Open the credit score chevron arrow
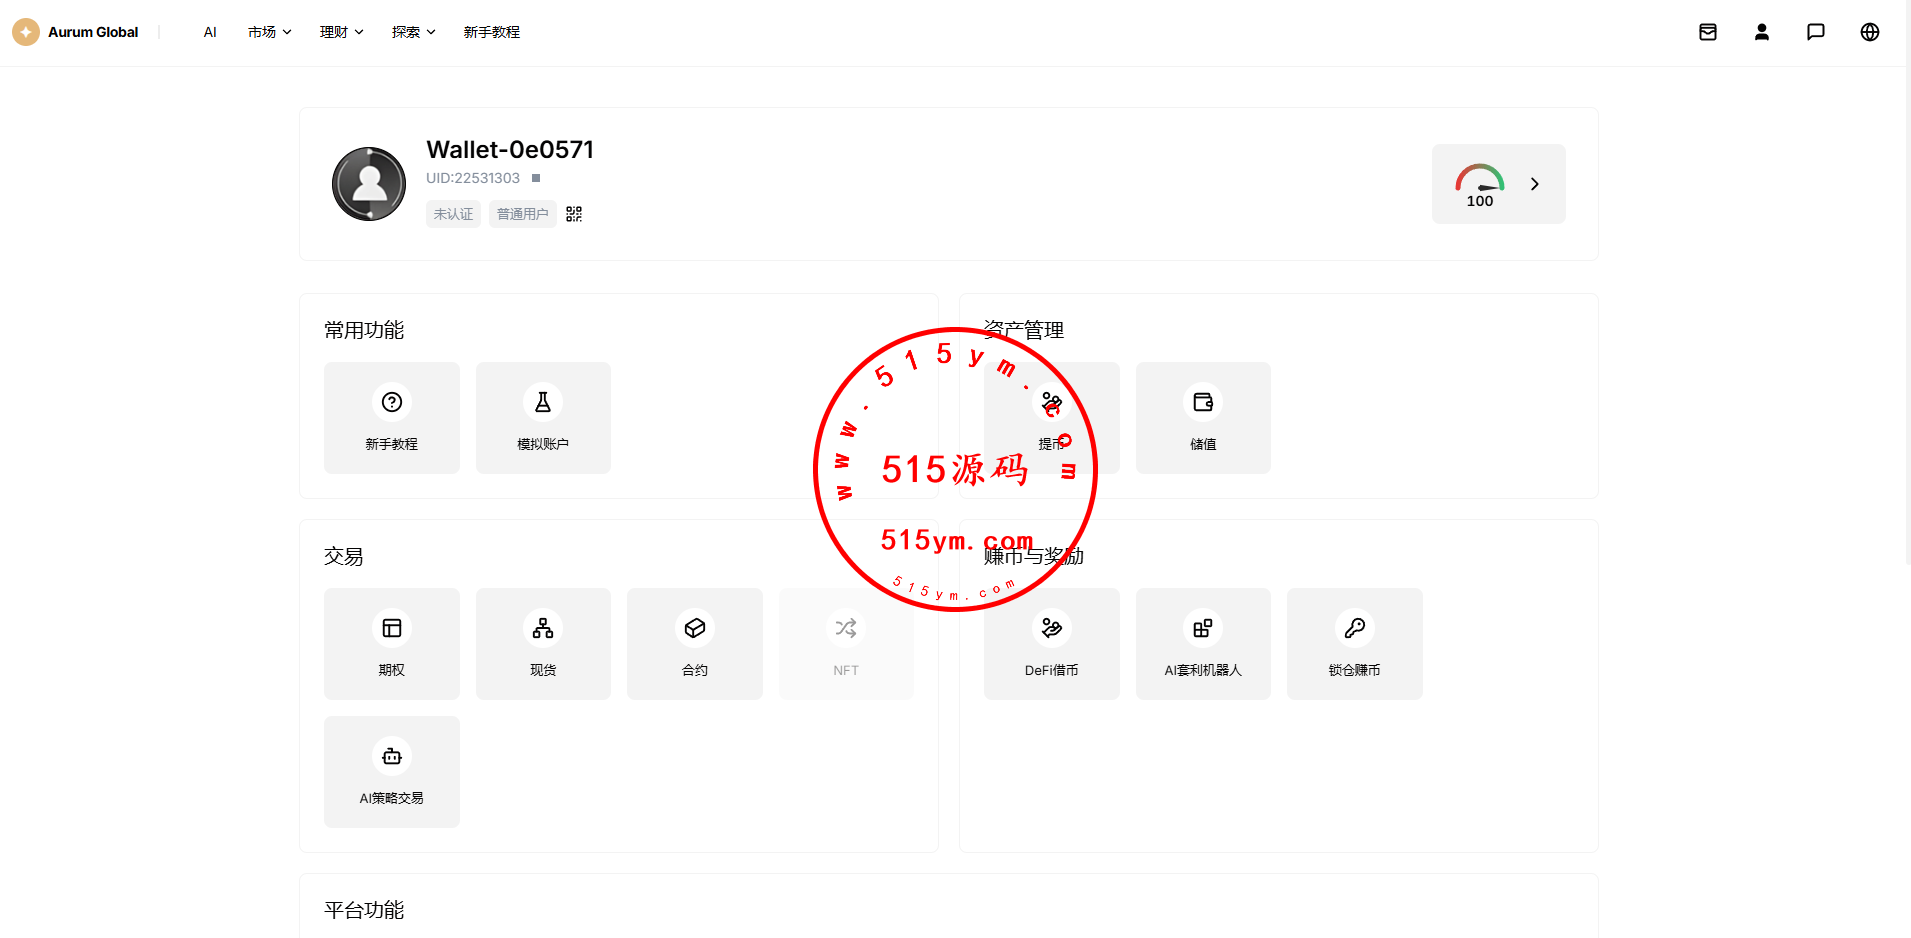This screenshot has height=938, width=1911. click(1535, 184)
